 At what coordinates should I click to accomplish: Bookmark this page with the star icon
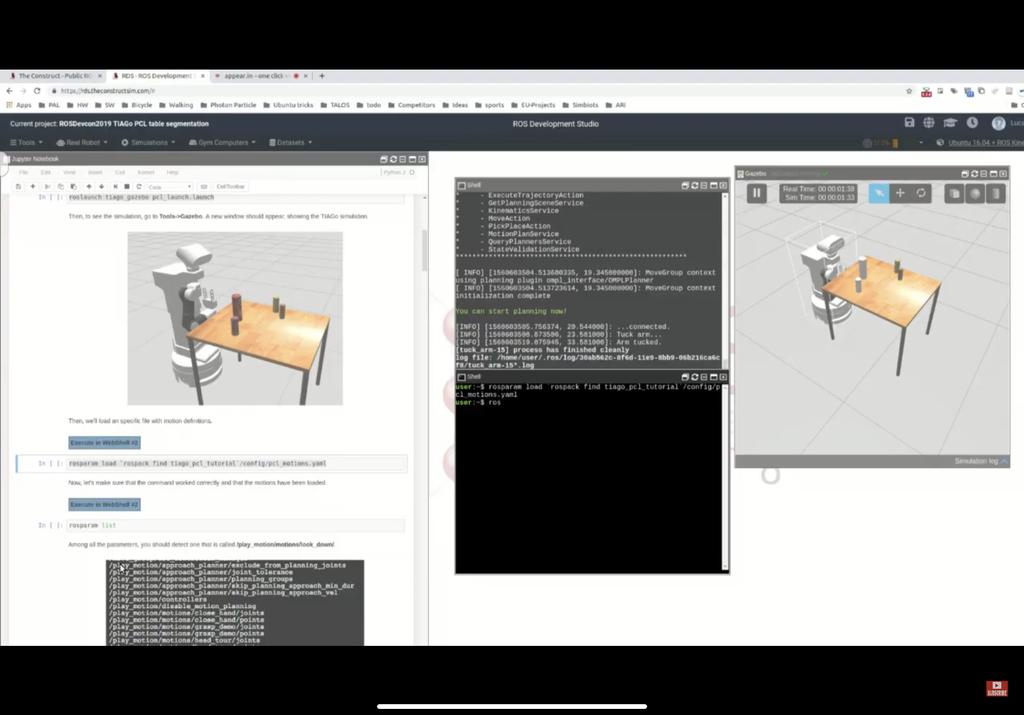pyautogui.click(x=908, y=91)
